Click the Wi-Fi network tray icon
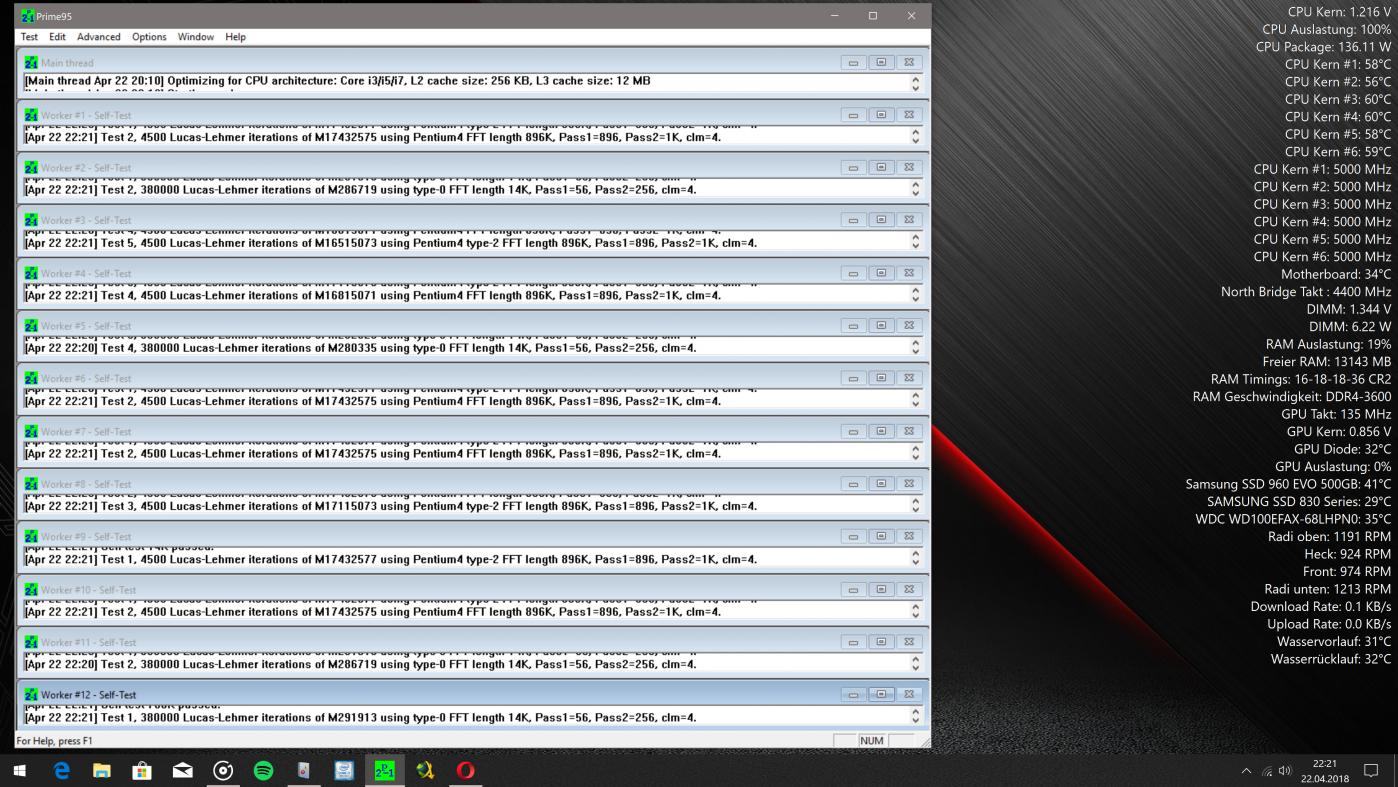The height and width of the screenshot is (787, 1398). pyautogui.click(x=1266, y=771)
